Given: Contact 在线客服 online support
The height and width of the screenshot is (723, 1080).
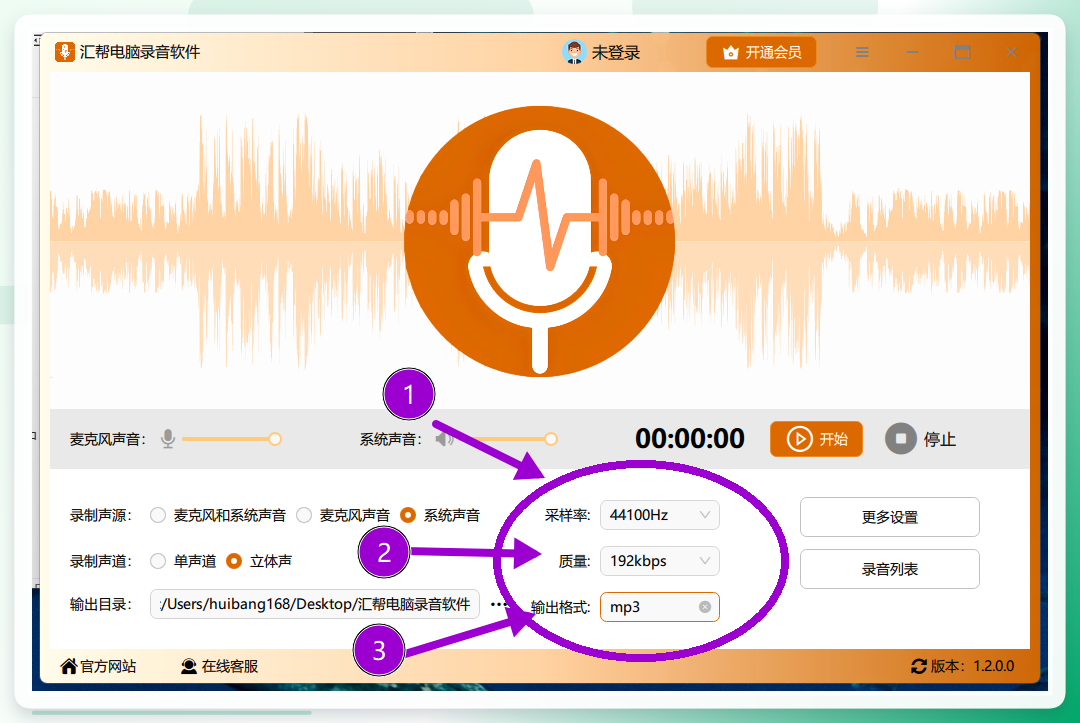Looking at the screenshot, I should [x=219, y=666].
